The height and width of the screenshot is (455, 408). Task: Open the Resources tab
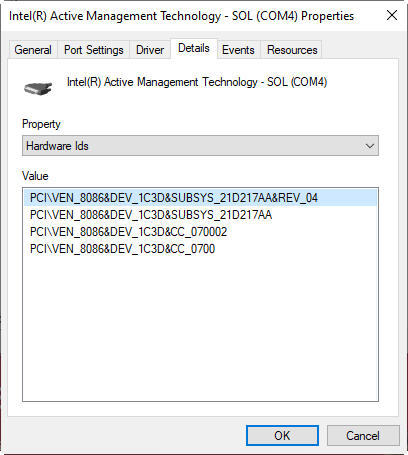tap(292, 50)
